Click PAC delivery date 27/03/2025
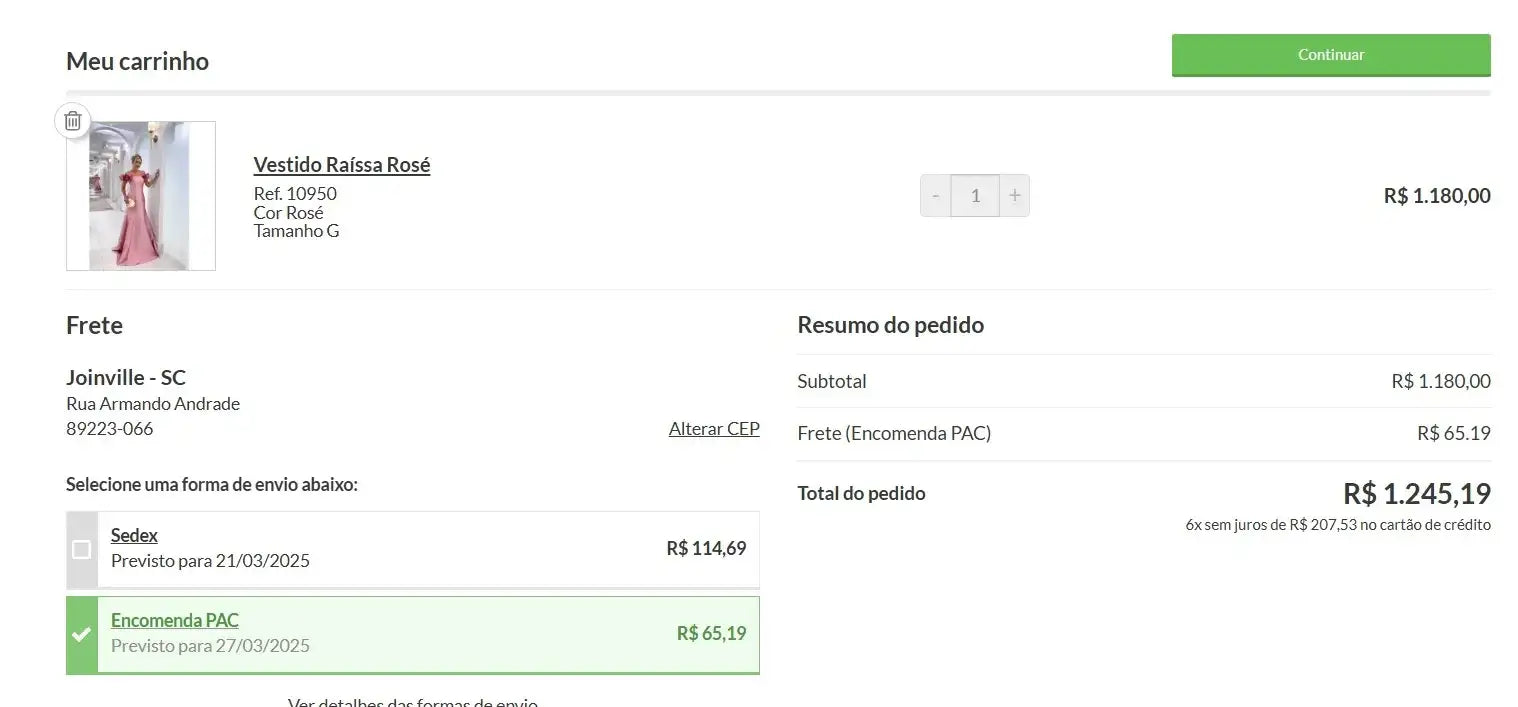 point(210,646)
